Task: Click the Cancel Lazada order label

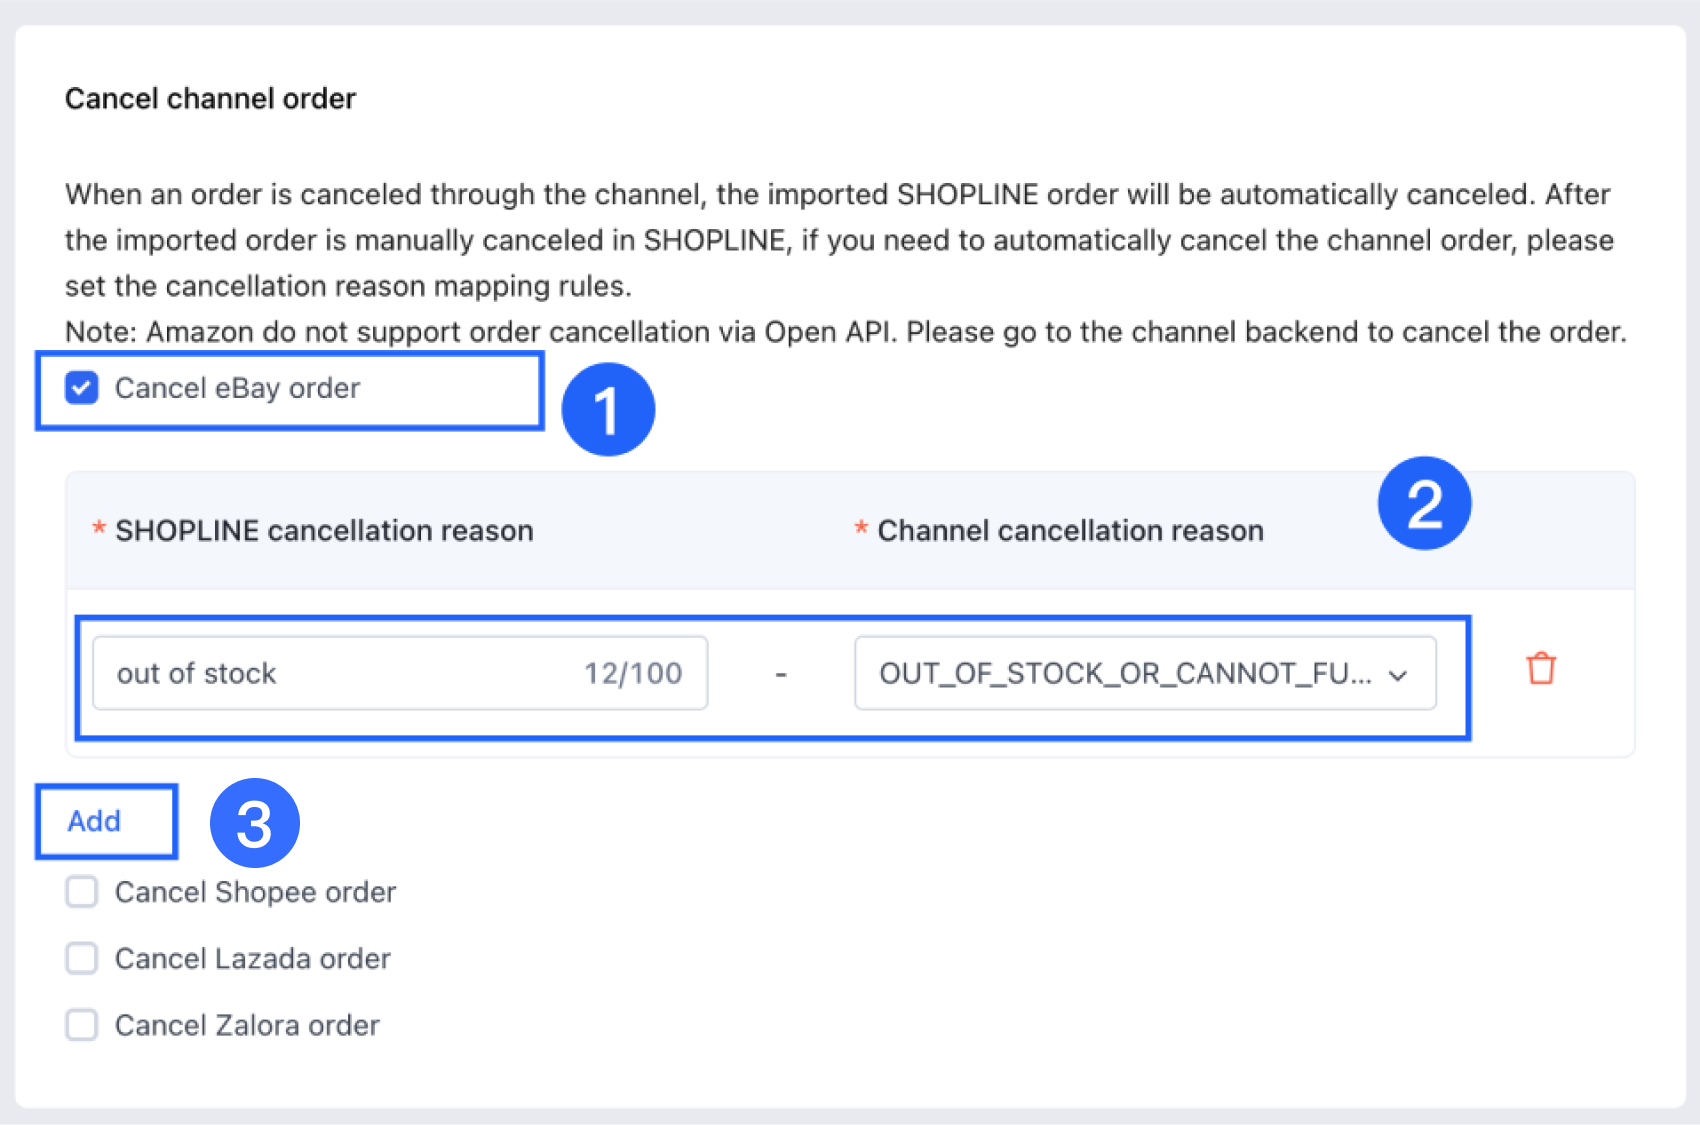Action: click(x=252, y=959)
